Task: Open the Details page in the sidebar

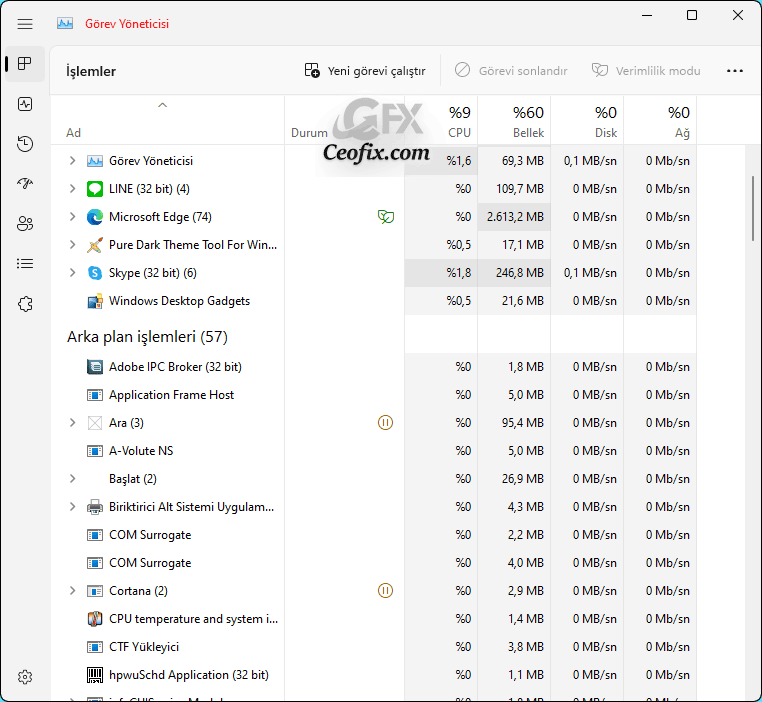Action: pyautogui.click(x=25, y=263)
